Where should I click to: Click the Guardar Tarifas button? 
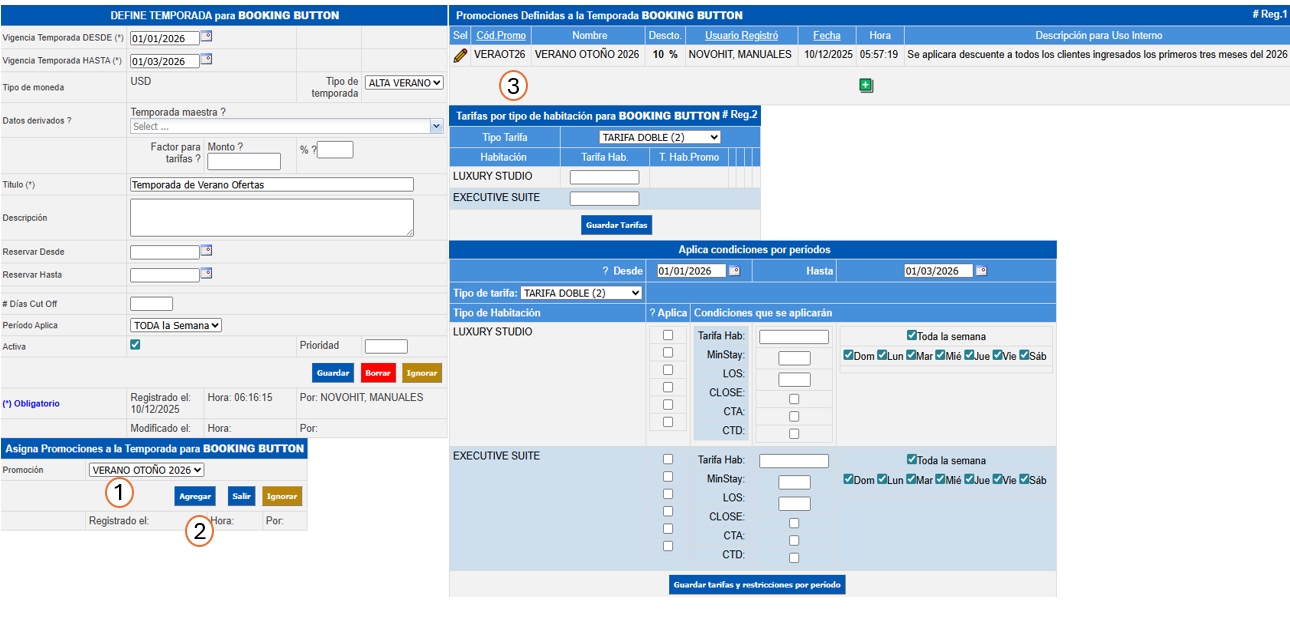click(617, 225)
